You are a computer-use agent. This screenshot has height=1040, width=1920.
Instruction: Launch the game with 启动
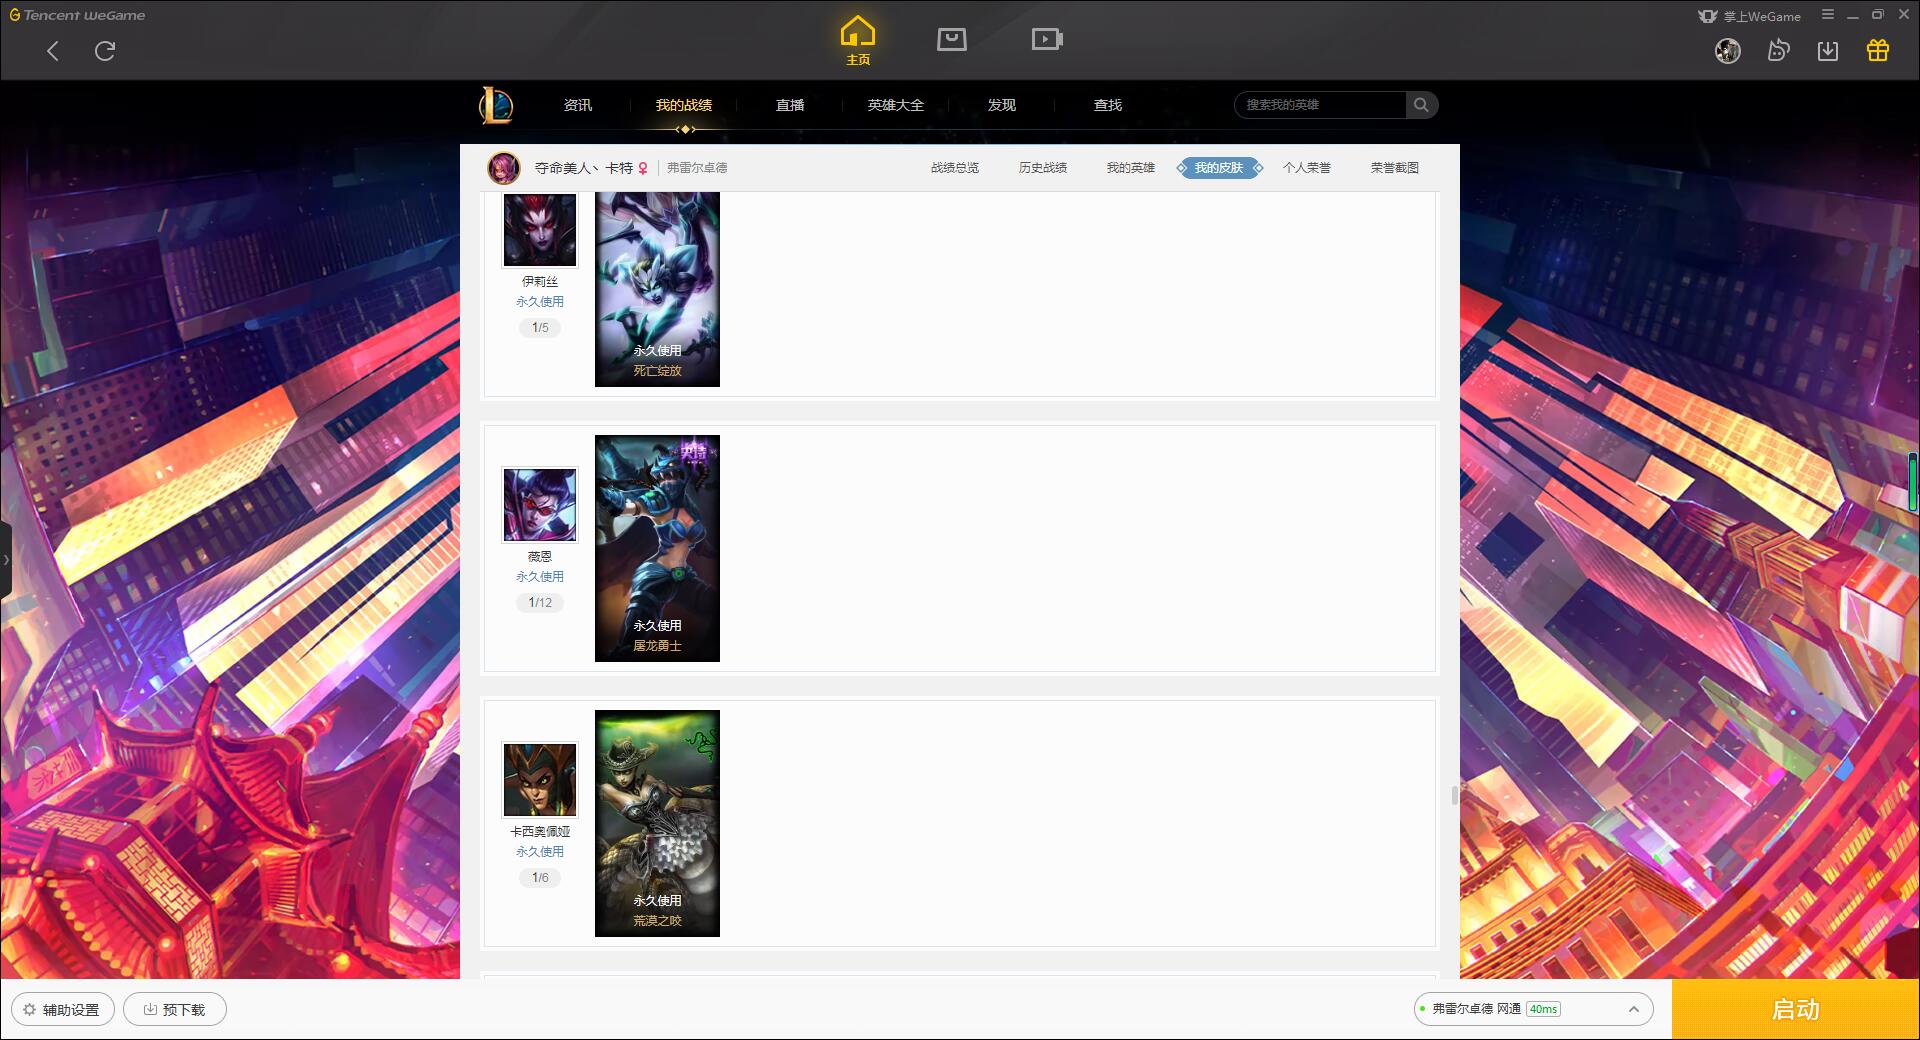click(x=1795, y=1009)
